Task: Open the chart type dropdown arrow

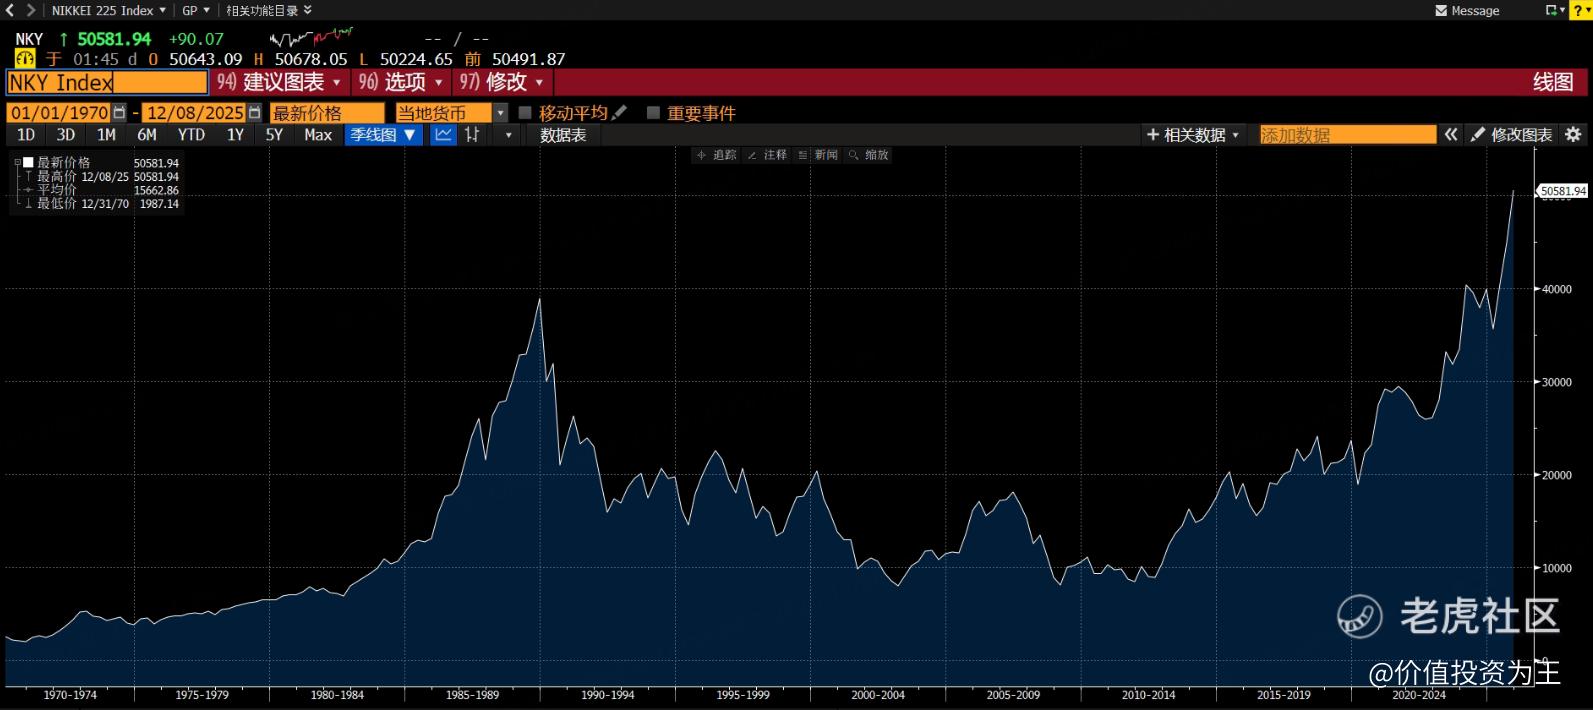Action: coord(508,135)
